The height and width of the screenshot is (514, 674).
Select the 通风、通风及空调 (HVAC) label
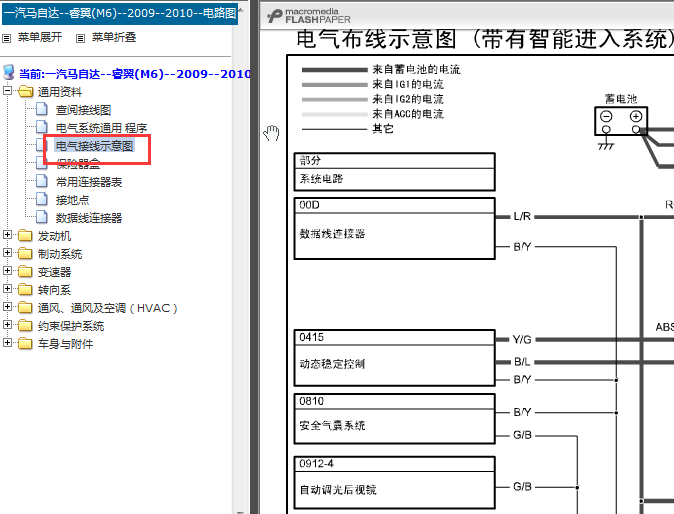107,308
